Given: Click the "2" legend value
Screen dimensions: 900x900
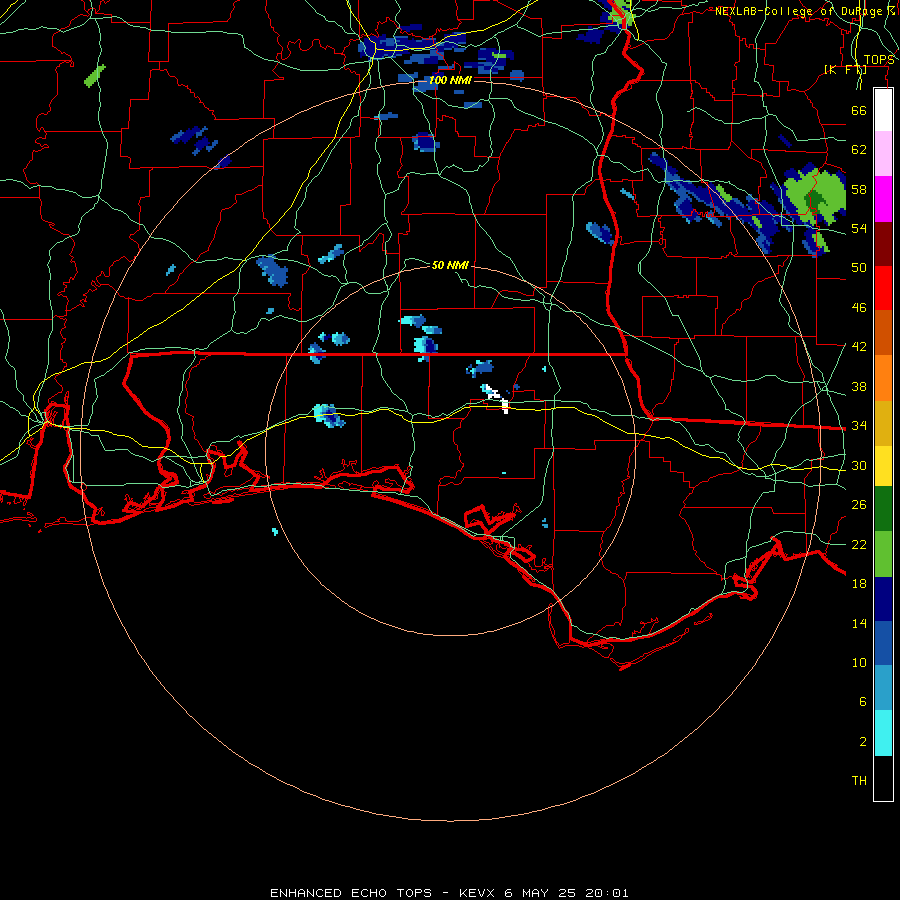Looking at the screenshot, I should click(x=863, y=742).
